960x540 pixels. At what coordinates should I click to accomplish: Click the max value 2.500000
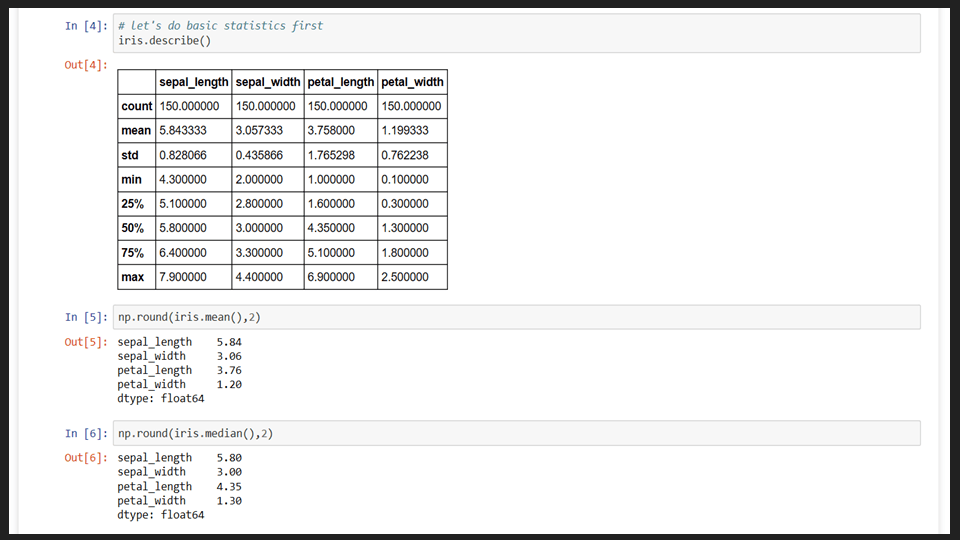405,277
